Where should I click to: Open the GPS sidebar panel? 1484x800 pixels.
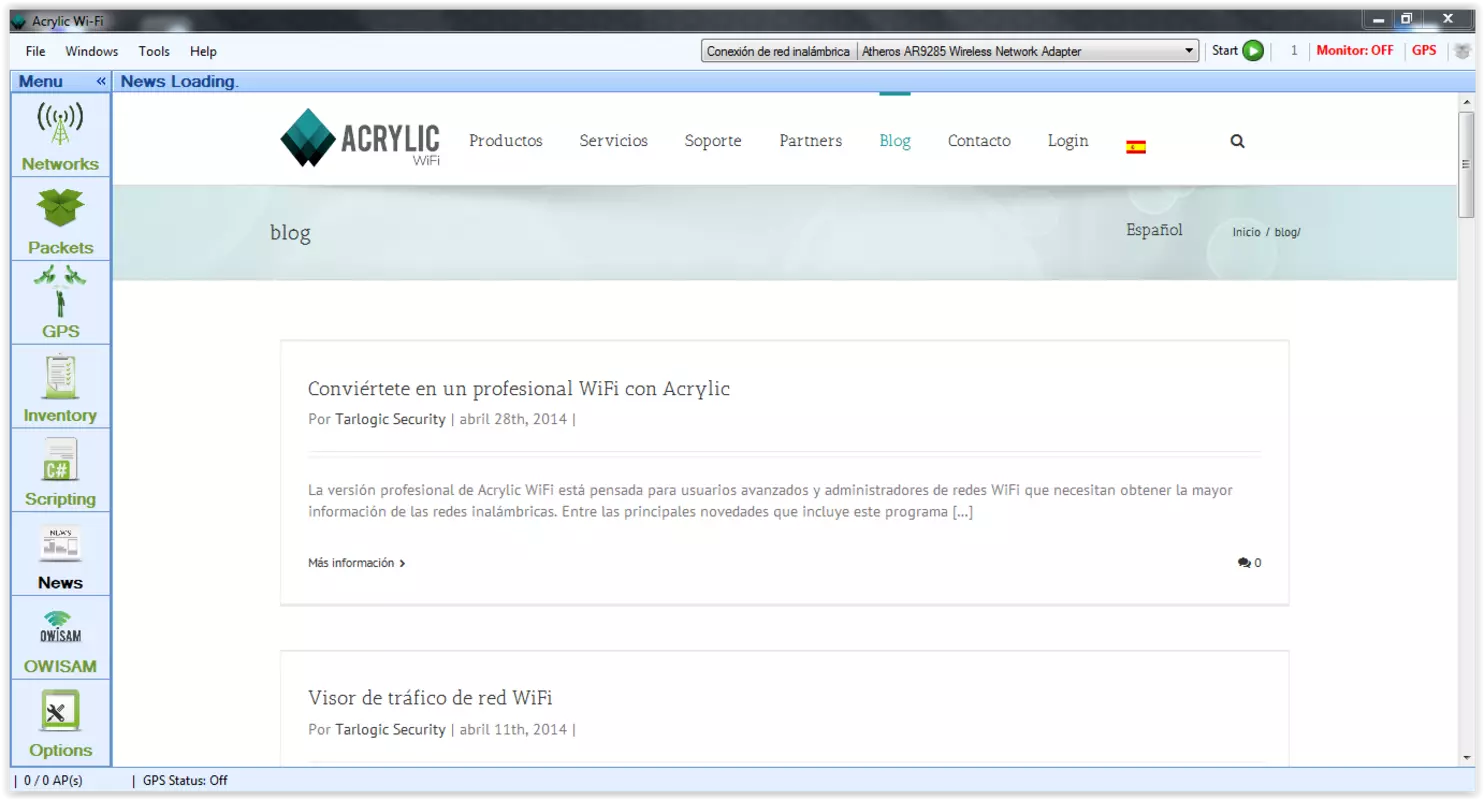pos(60,303)
